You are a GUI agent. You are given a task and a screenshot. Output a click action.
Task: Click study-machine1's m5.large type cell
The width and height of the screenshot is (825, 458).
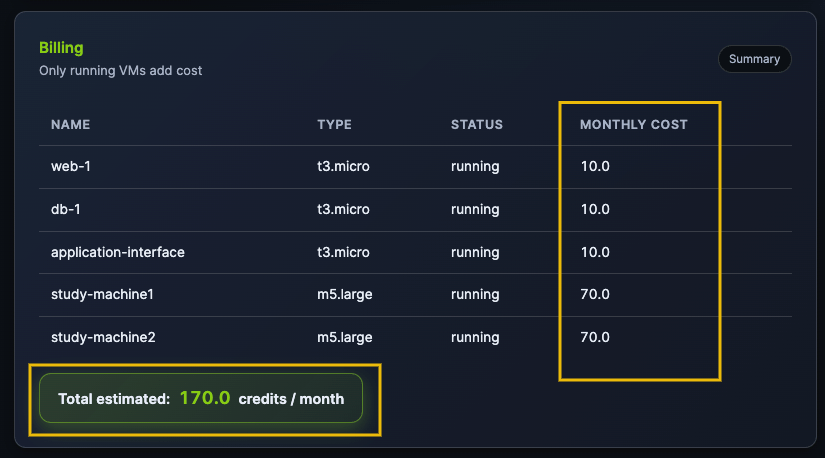(x=344, y=295)
